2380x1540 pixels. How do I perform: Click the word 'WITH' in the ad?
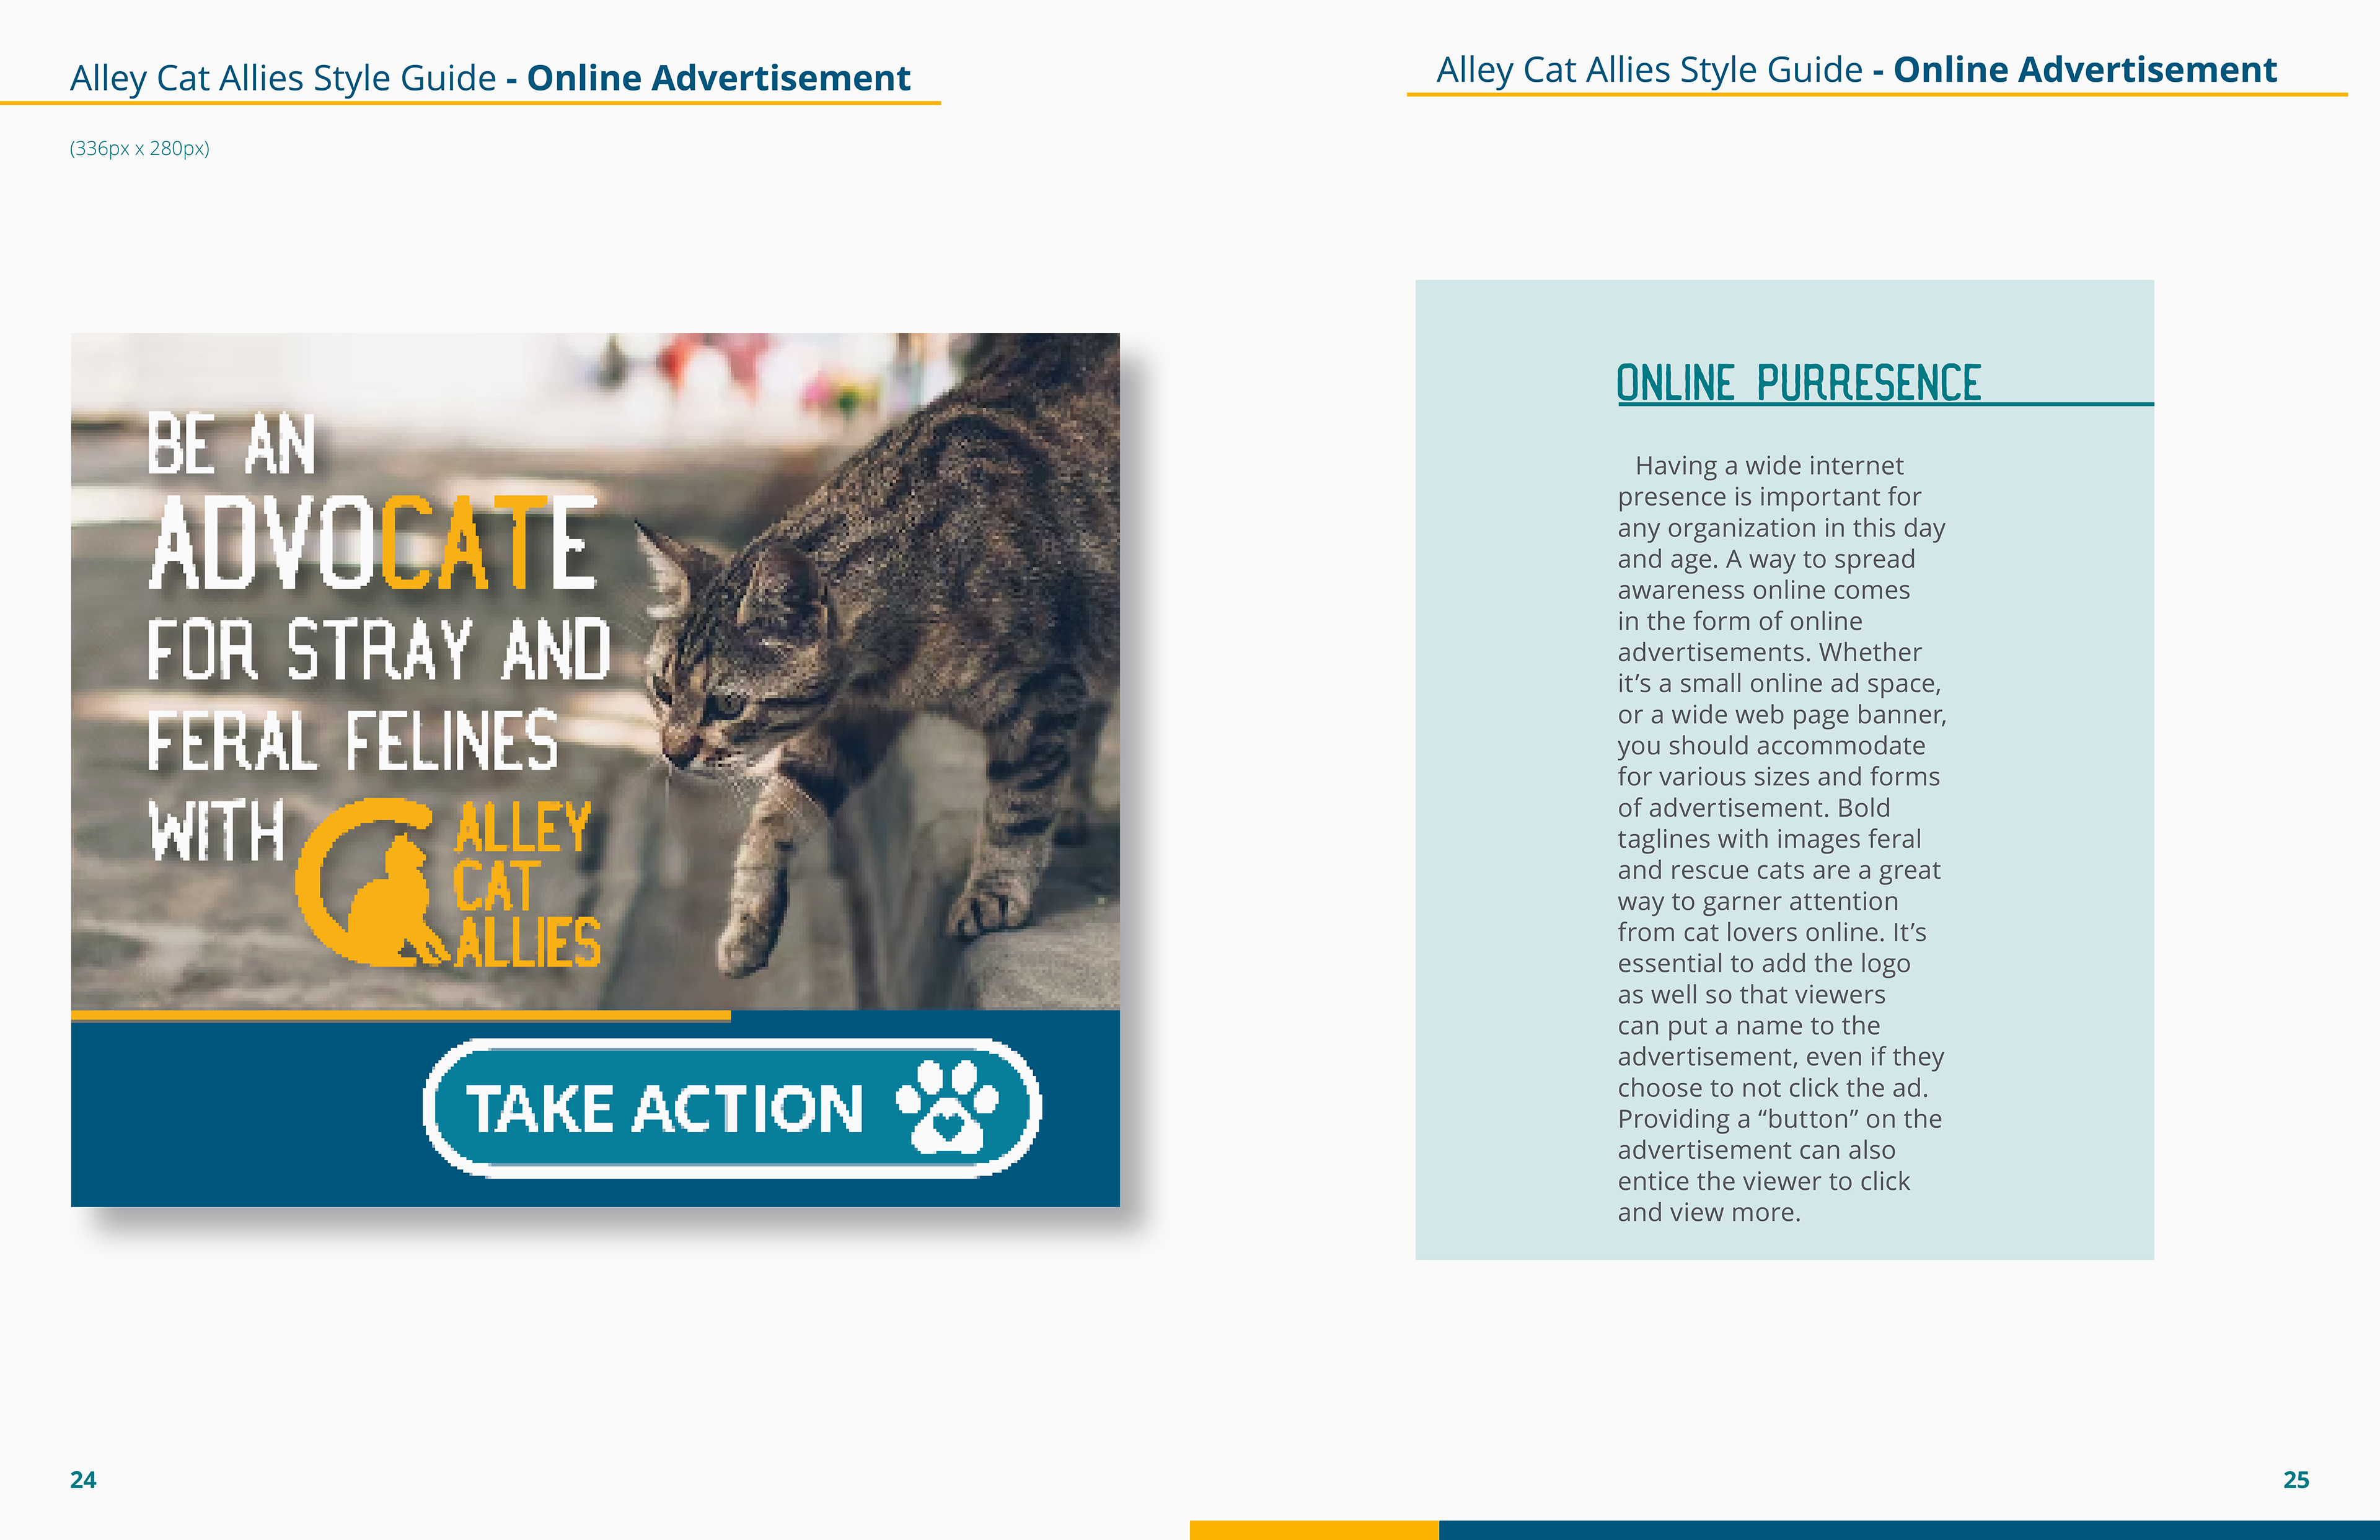216,830
